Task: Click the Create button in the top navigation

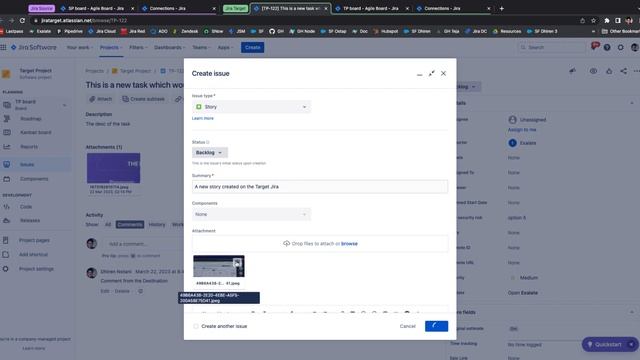Action: [x=252, y=47]
